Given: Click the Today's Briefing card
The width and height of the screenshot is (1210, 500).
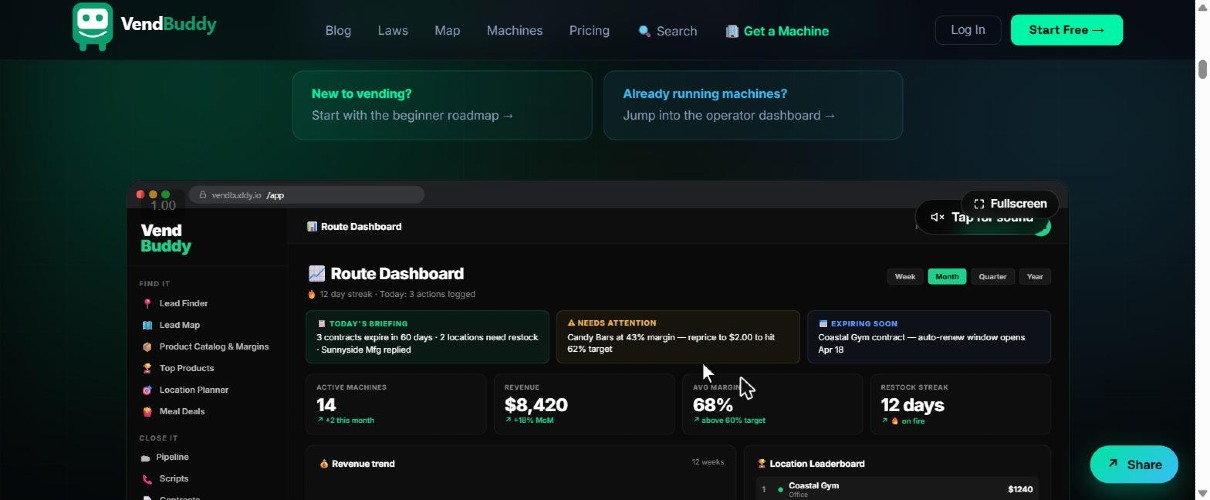Looking at the screenshot, I should click(x=428, y=337).
